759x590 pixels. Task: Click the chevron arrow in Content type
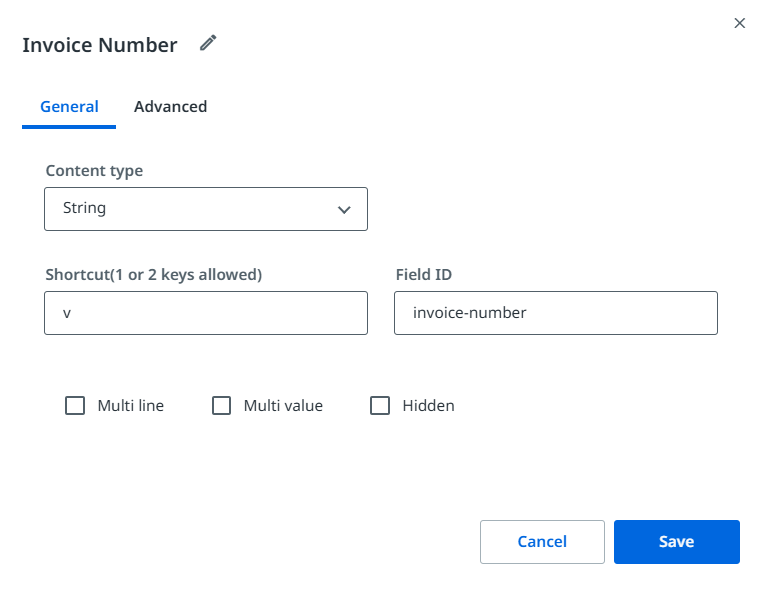tap(344, 210)
